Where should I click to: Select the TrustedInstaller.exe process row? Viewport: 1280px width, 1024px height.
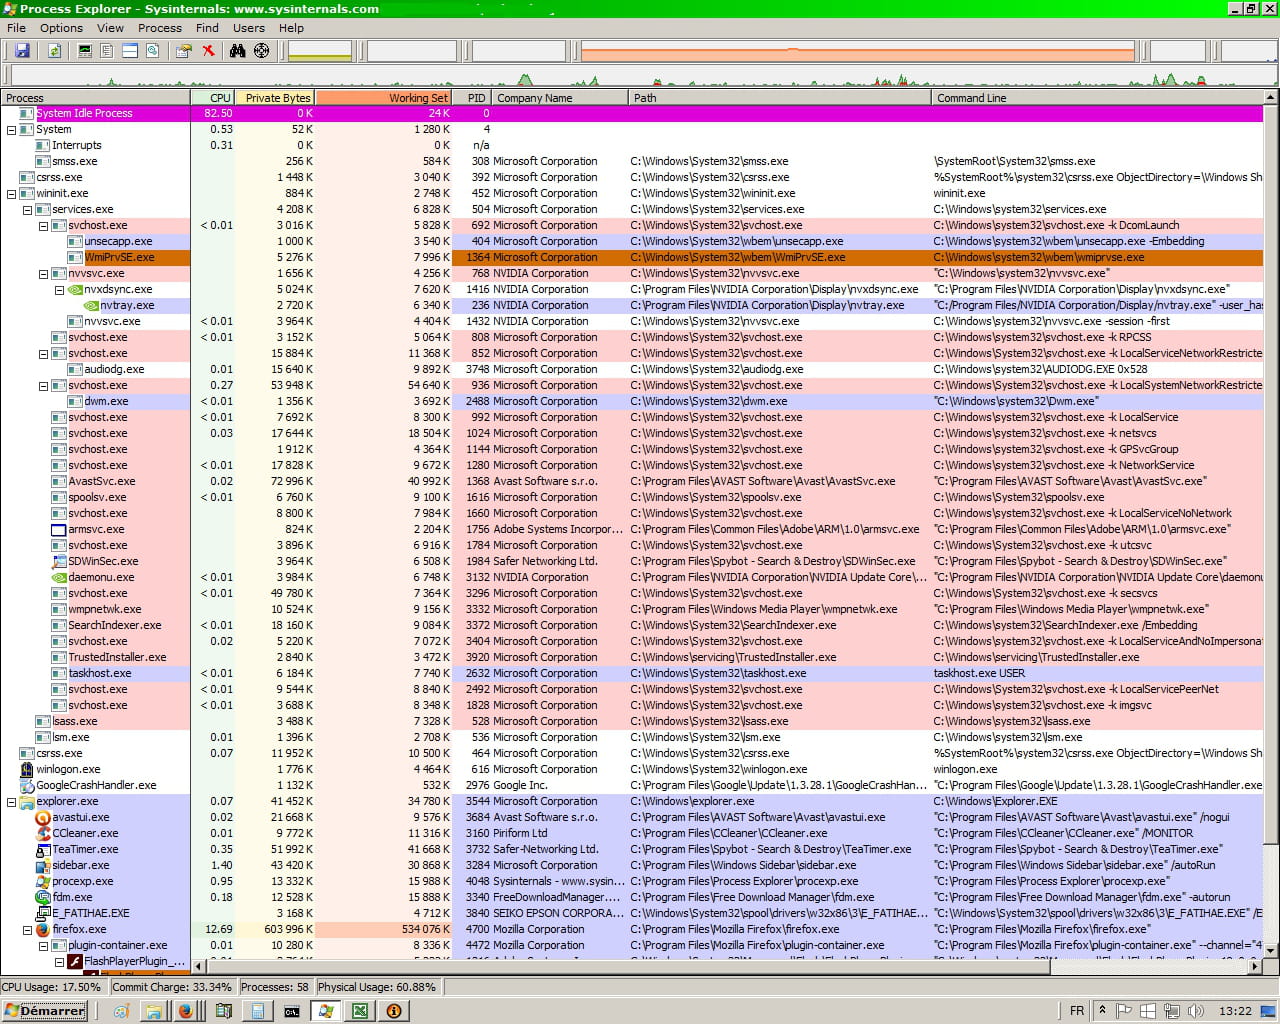tap(632, 657)
